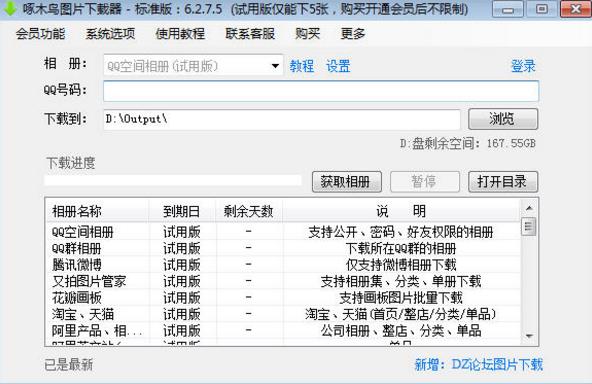592x384 pixels.
Task: Open the 设置 link
Action: [338, 66]
